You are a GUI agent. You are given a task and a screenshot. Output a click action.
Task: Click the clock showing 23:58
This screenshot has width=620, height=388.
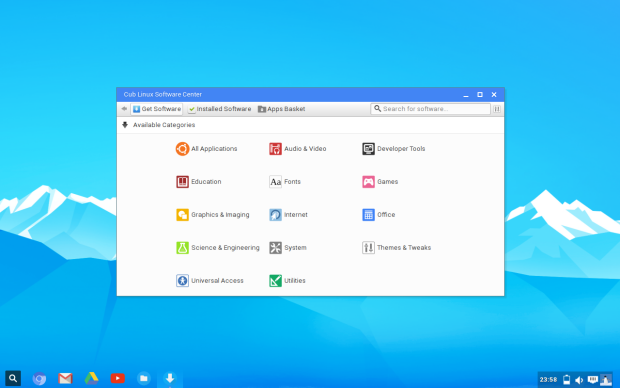[548, 380]
